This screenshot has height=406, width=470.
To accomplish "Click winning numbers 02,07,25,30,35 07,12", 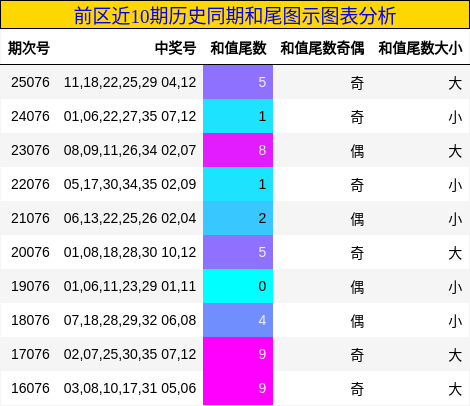I will [130, 354].
